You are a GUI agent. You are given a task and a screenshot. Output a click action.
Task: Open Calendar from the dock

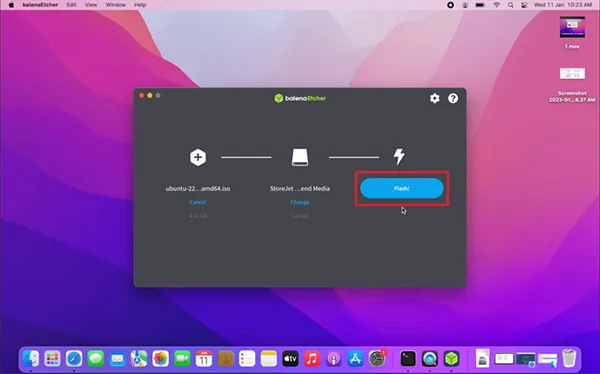click(x=204, y=359)
